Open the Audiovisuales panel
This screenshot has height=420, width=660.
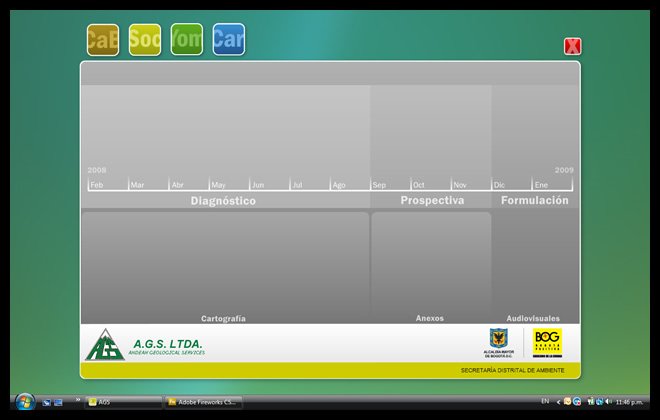point(534,266)
